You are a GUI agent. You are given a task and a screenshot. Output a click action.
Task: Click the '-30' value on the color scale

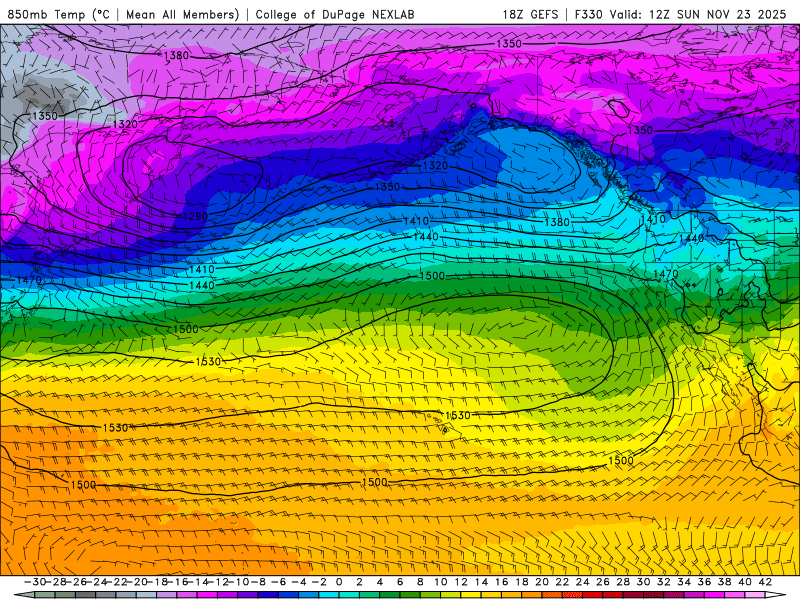(x=35, y=582)
